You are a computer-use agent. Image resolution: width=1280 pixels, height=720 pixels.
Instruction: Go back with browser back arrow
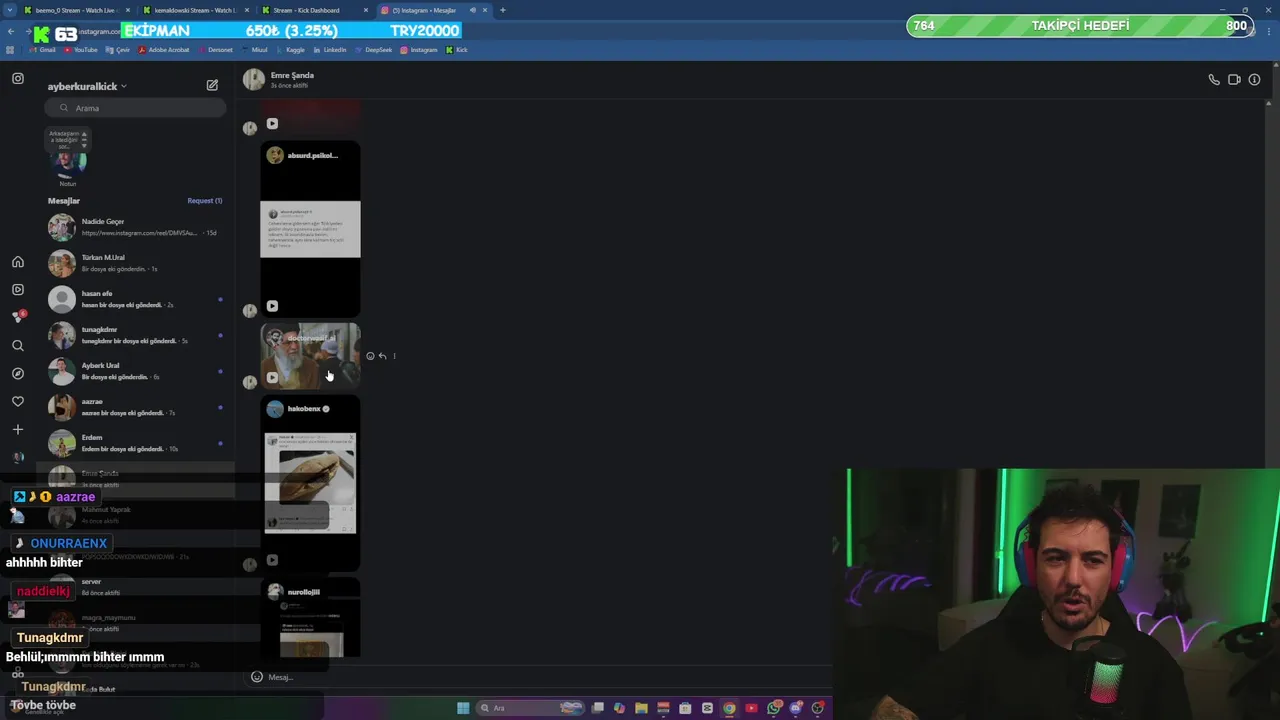11,31
